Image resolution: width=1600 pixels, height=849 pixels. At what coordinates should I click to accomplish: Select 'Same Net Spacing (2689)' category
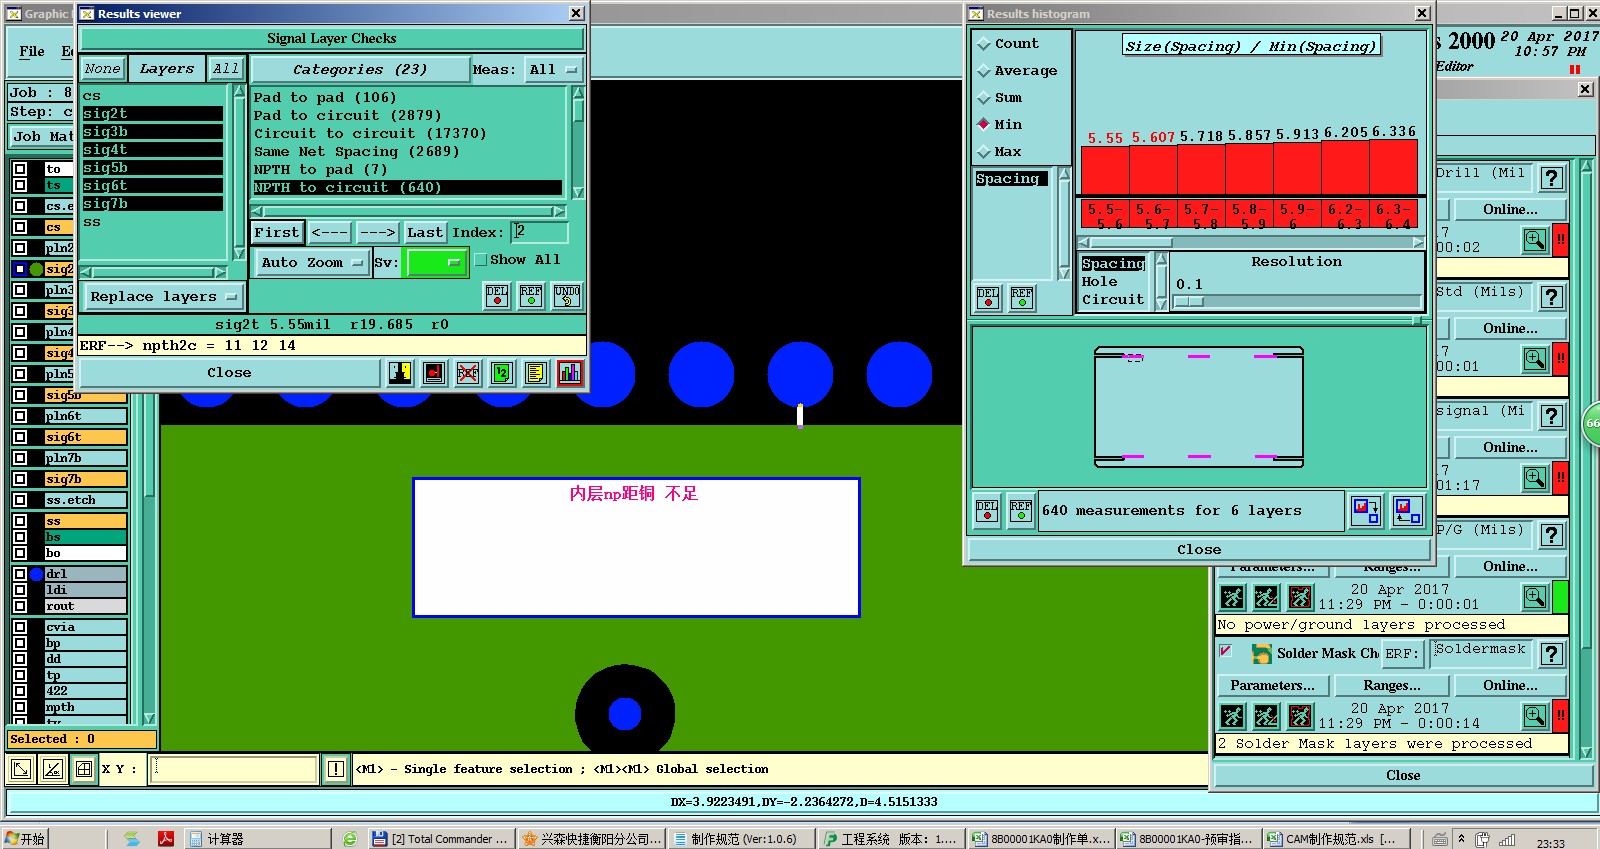click(356, 152)
